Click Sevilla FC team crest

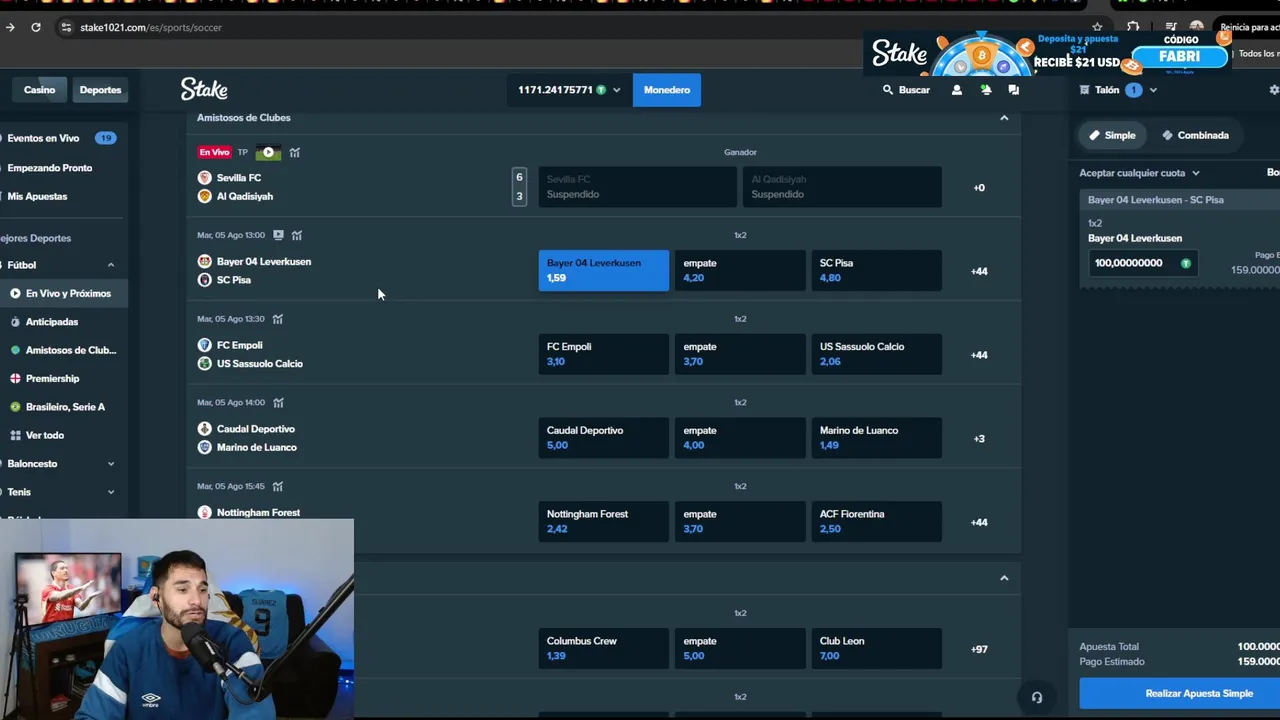(x=205, y=178)
